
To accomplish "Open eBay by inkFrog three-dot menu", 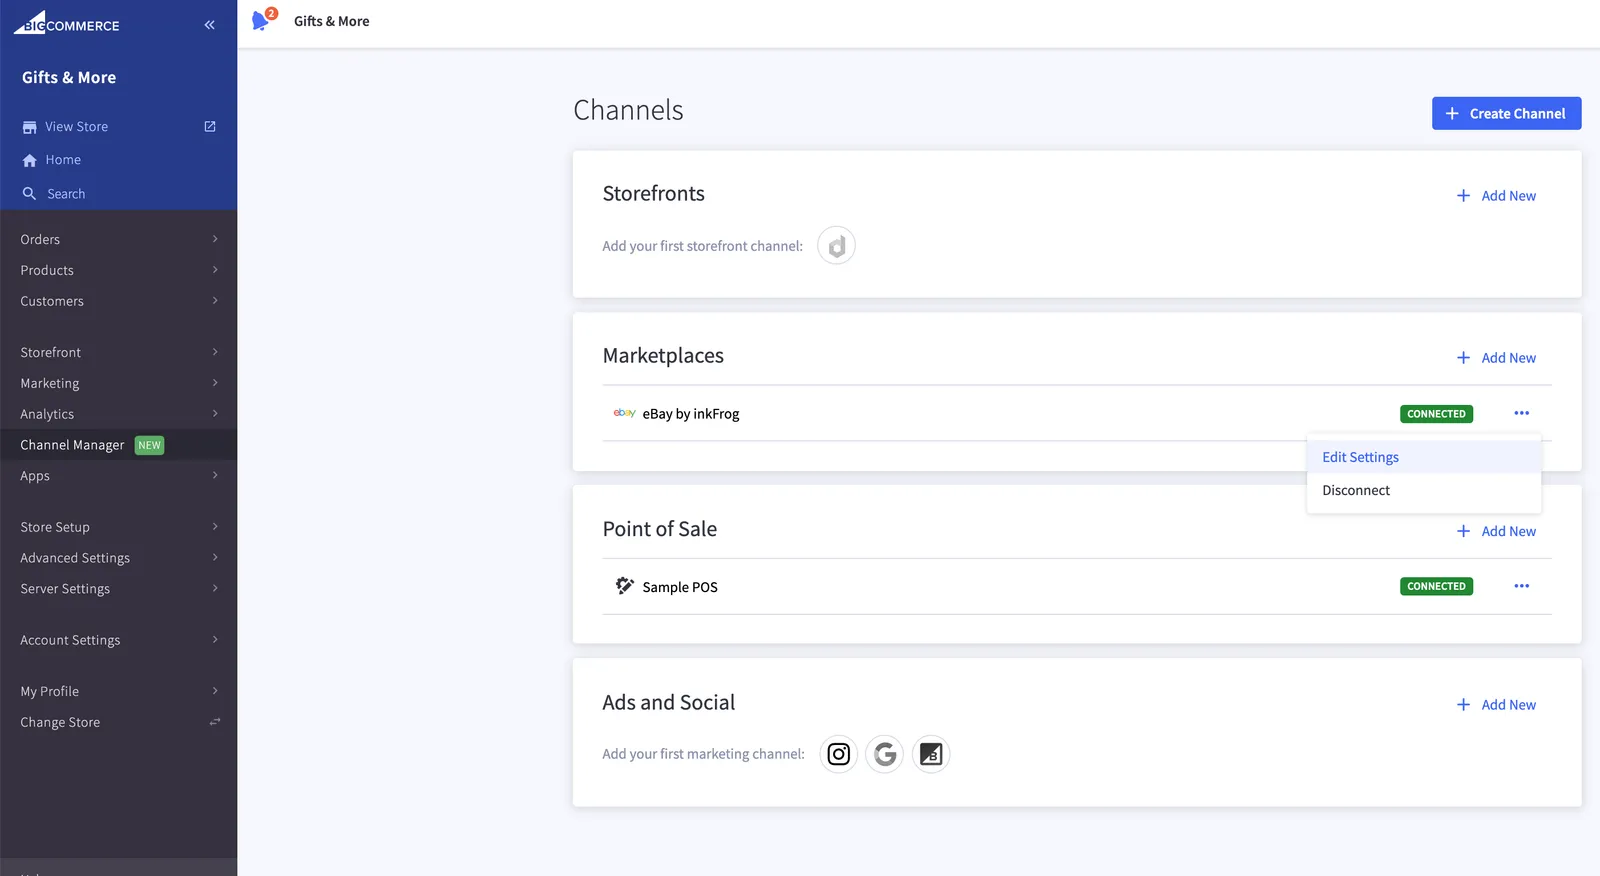I will point(1521,413).
